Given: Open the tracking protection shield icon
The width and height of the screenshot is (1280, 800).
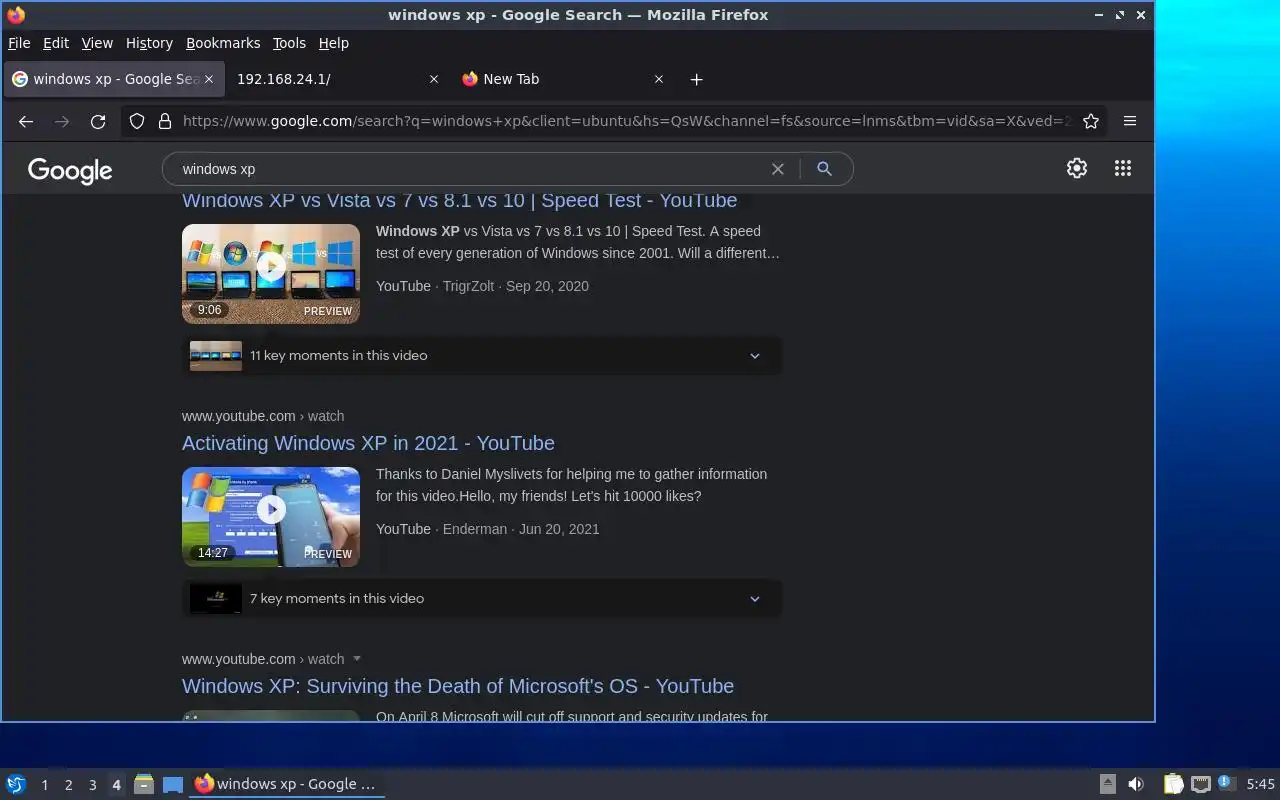Looking at the screenshot, I should (x=138, y=121).
